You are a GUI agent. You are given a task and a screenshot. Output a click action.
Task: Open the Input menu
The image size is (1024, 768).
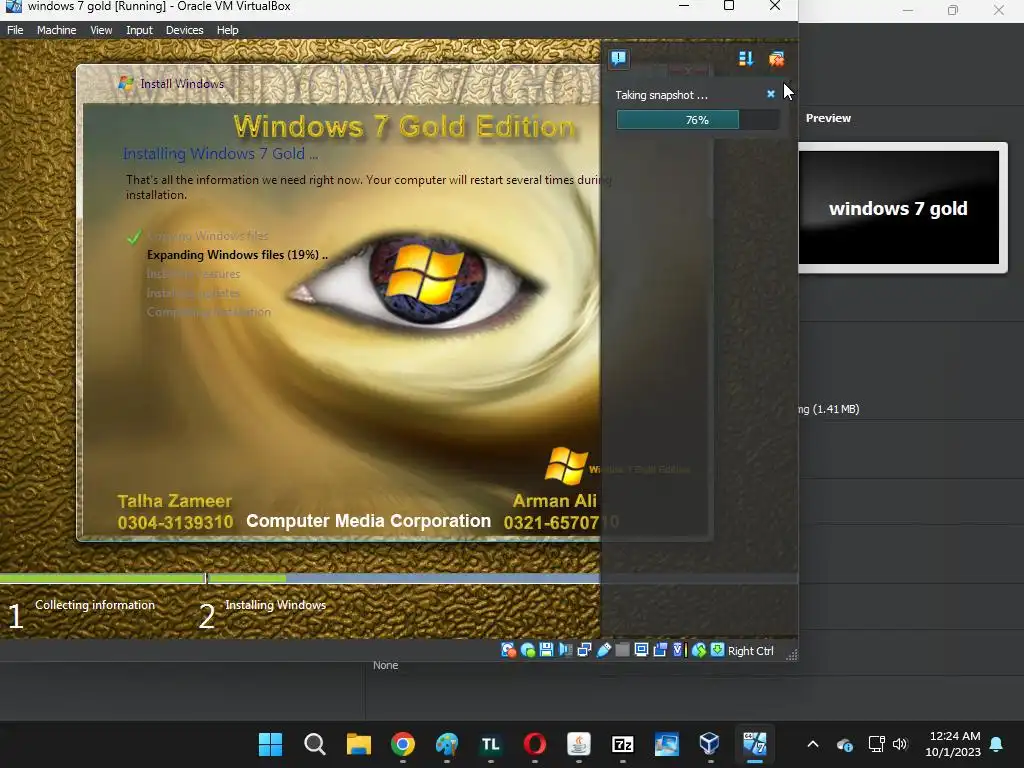point(139,30)
